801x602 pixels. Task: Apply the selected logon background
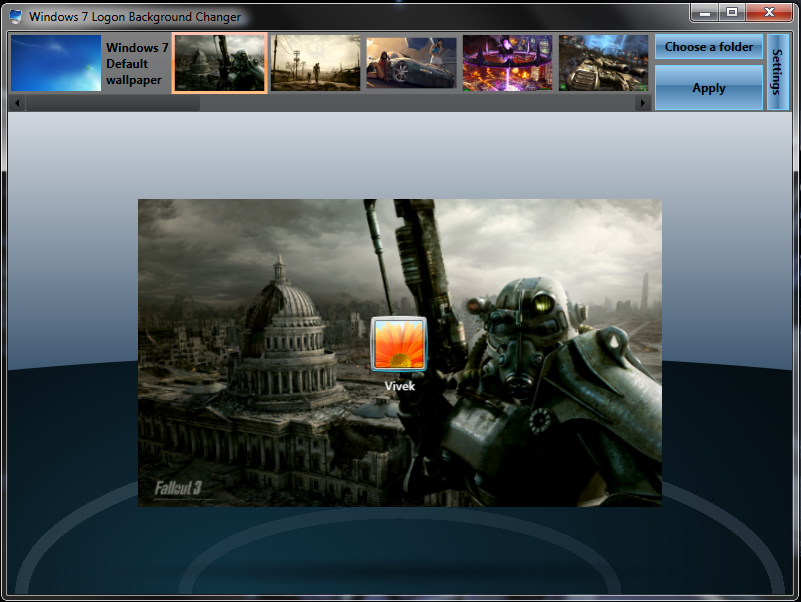point(708,88)
